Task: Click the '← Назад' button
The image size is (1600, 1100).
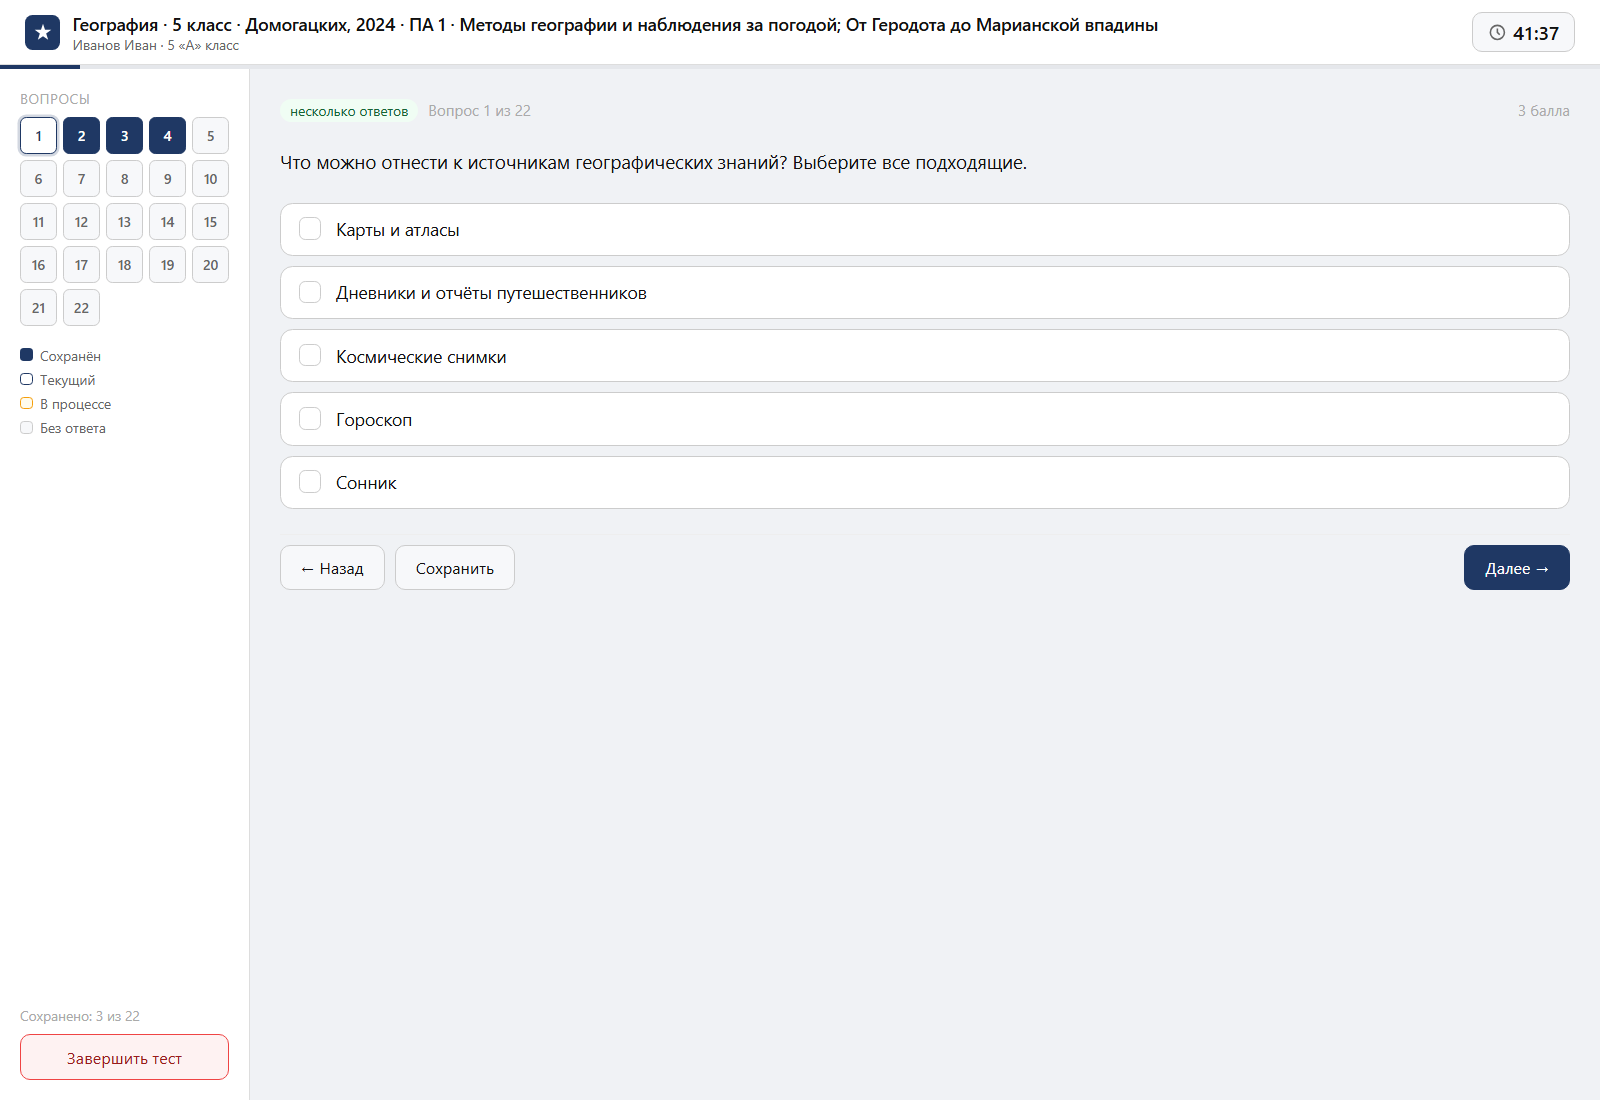Action: 332,568
